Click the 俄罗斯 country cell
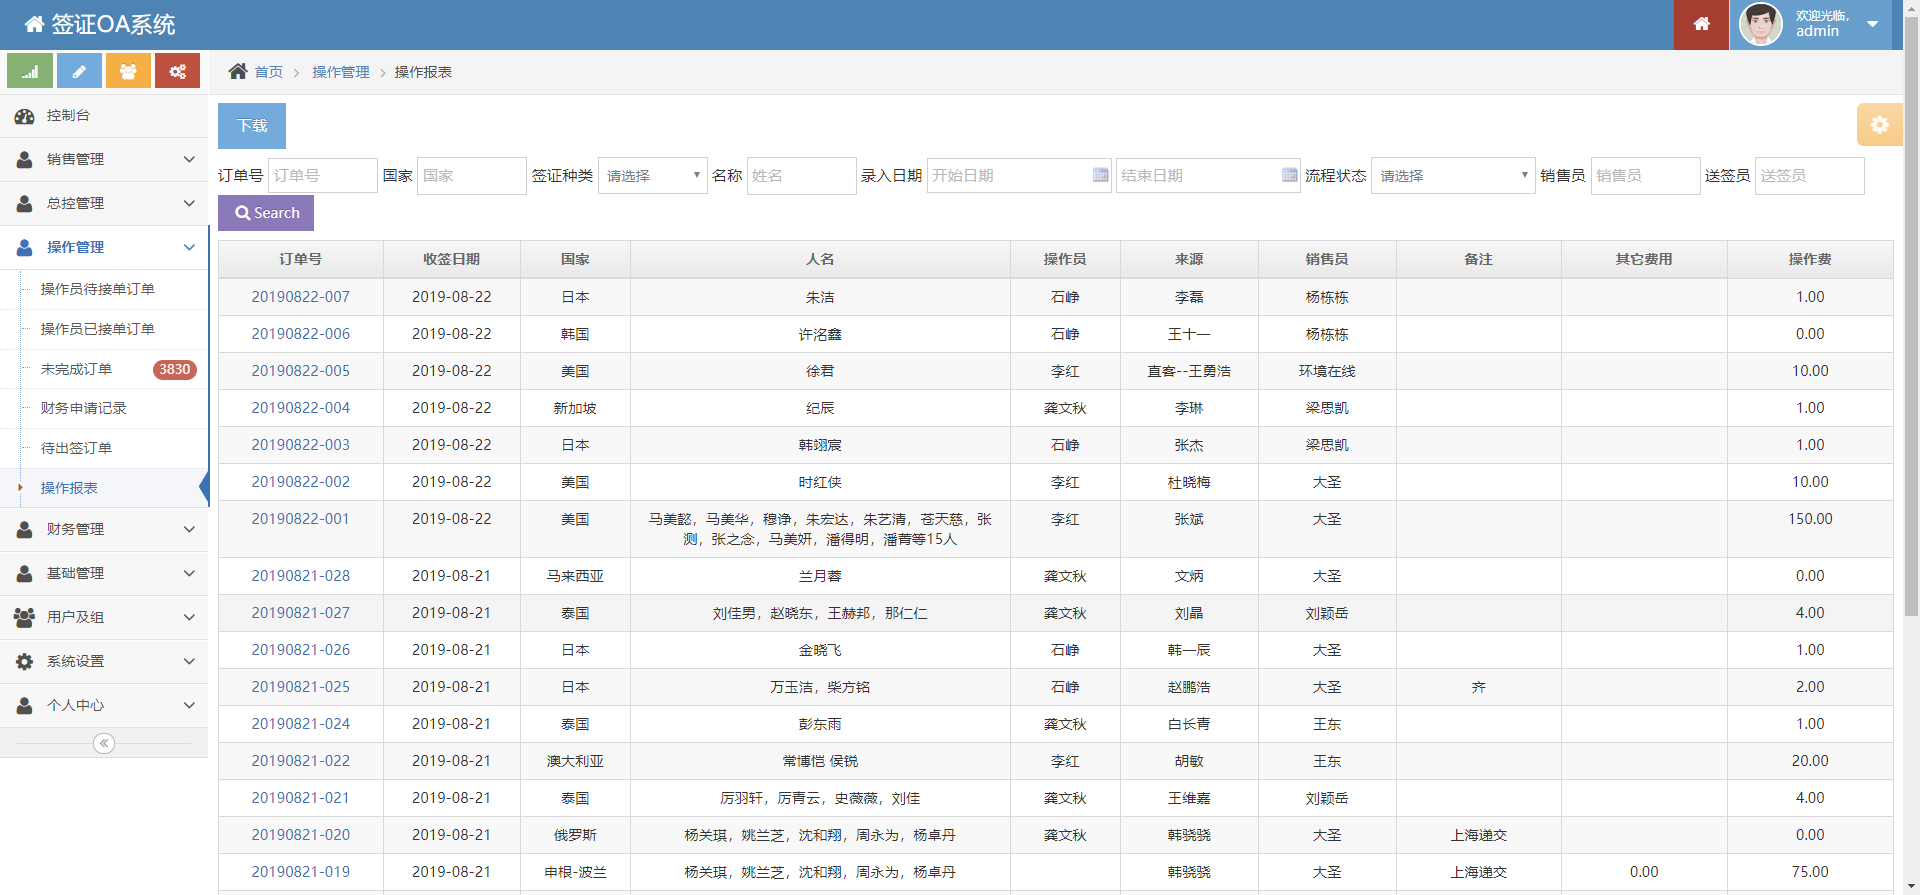The width and height of the screenshot is (1920, 895). (575, 835)
